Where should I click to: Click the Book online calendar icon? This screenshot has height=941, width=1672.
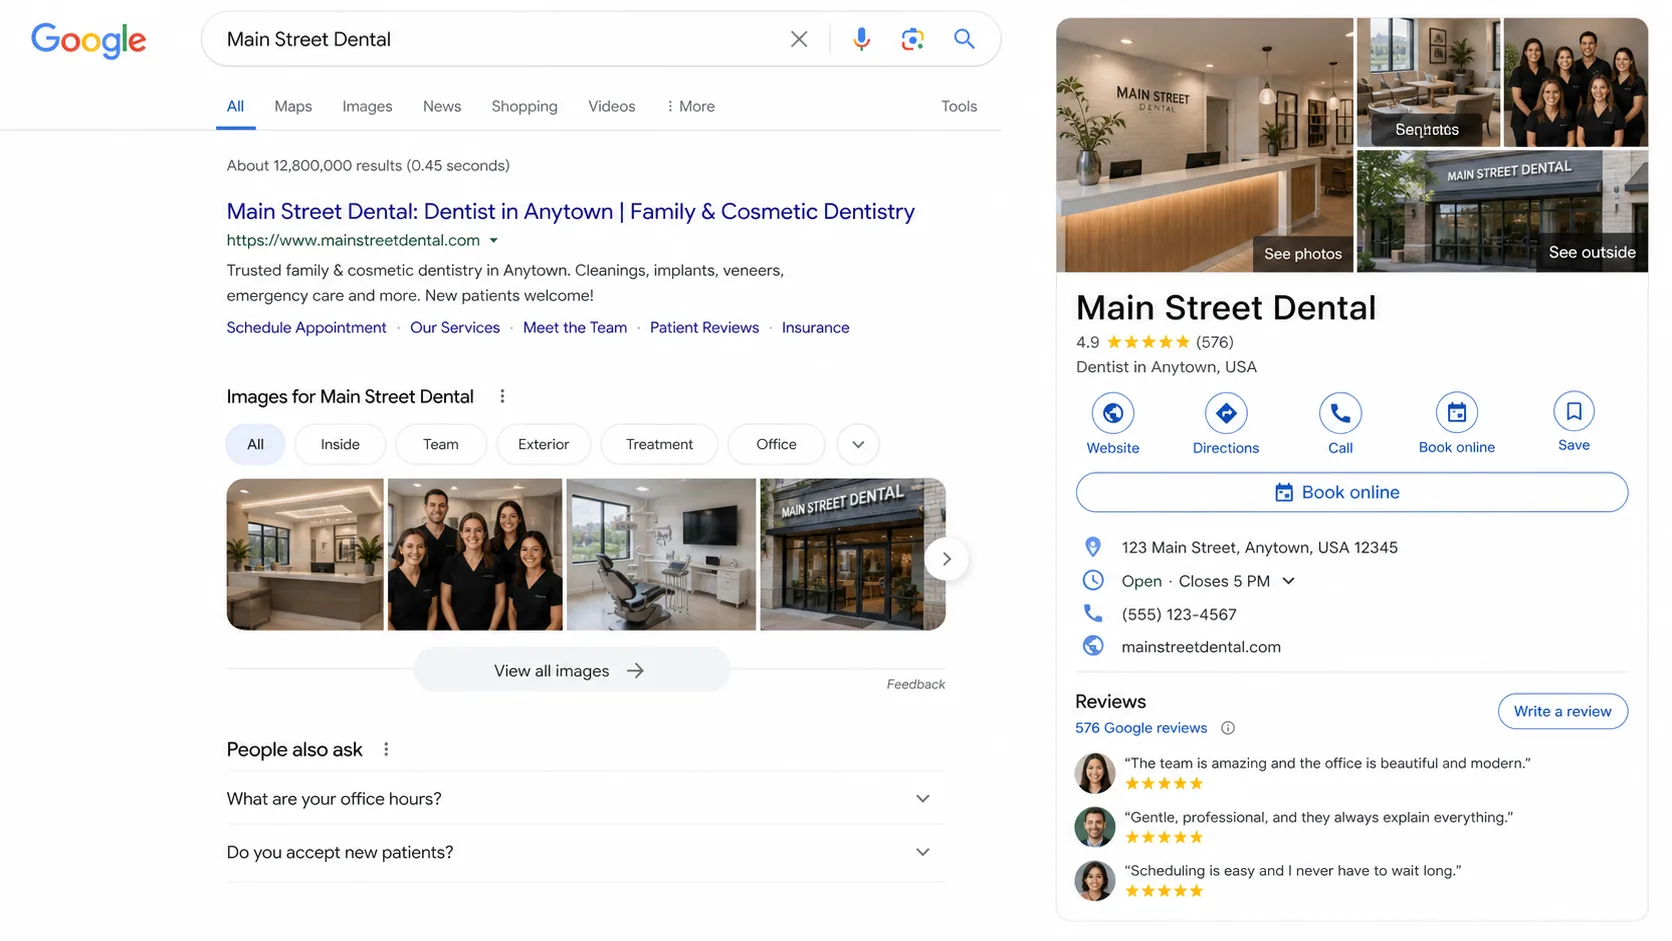pyautogui.click(x=1457, y=413)
